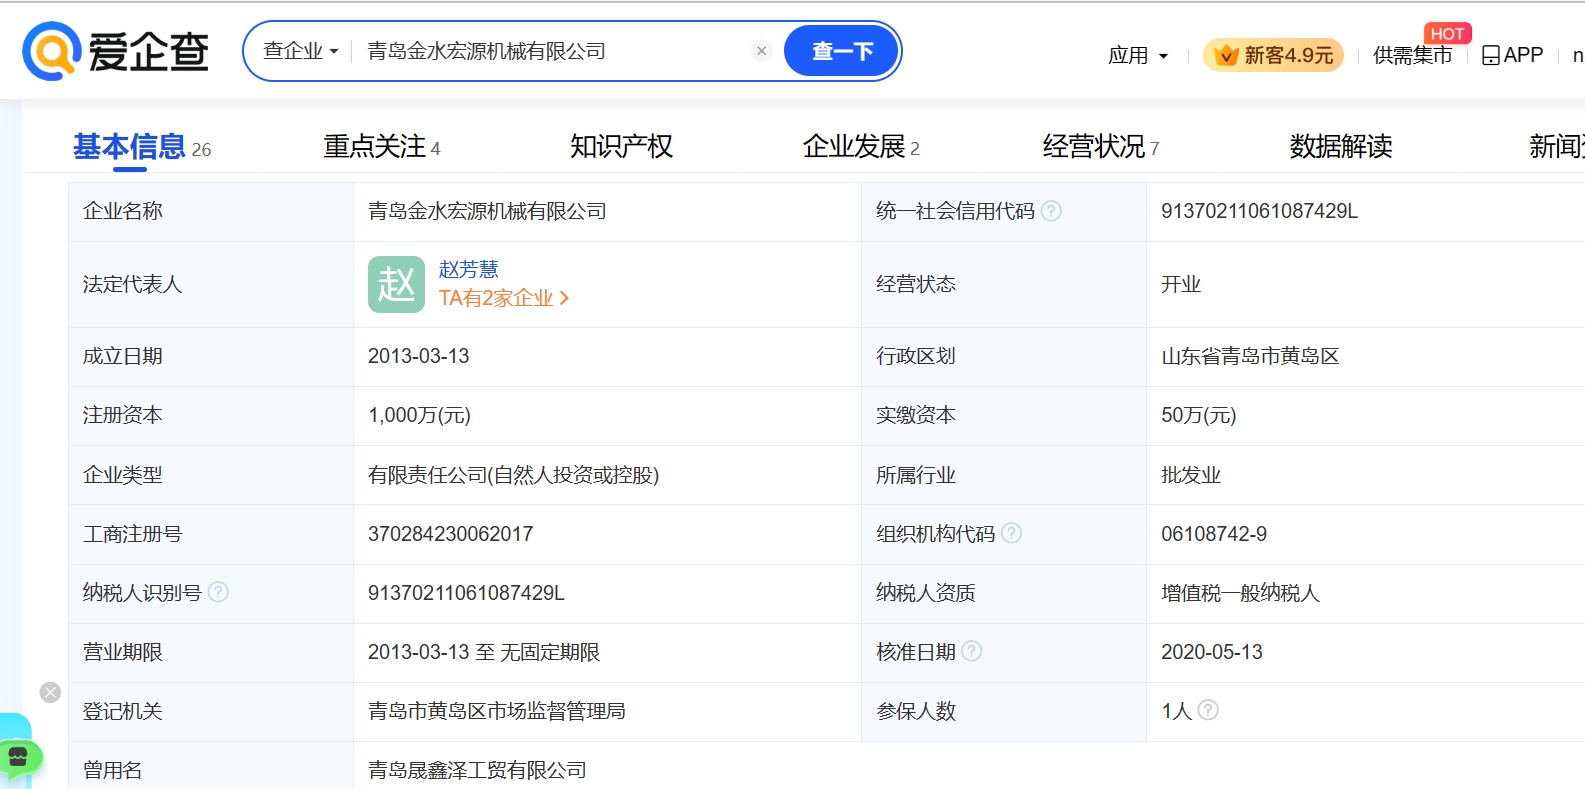Select establishment date 2013-03-13
The height and width of the screenshot is (789, 1585).
coord(418,356)
